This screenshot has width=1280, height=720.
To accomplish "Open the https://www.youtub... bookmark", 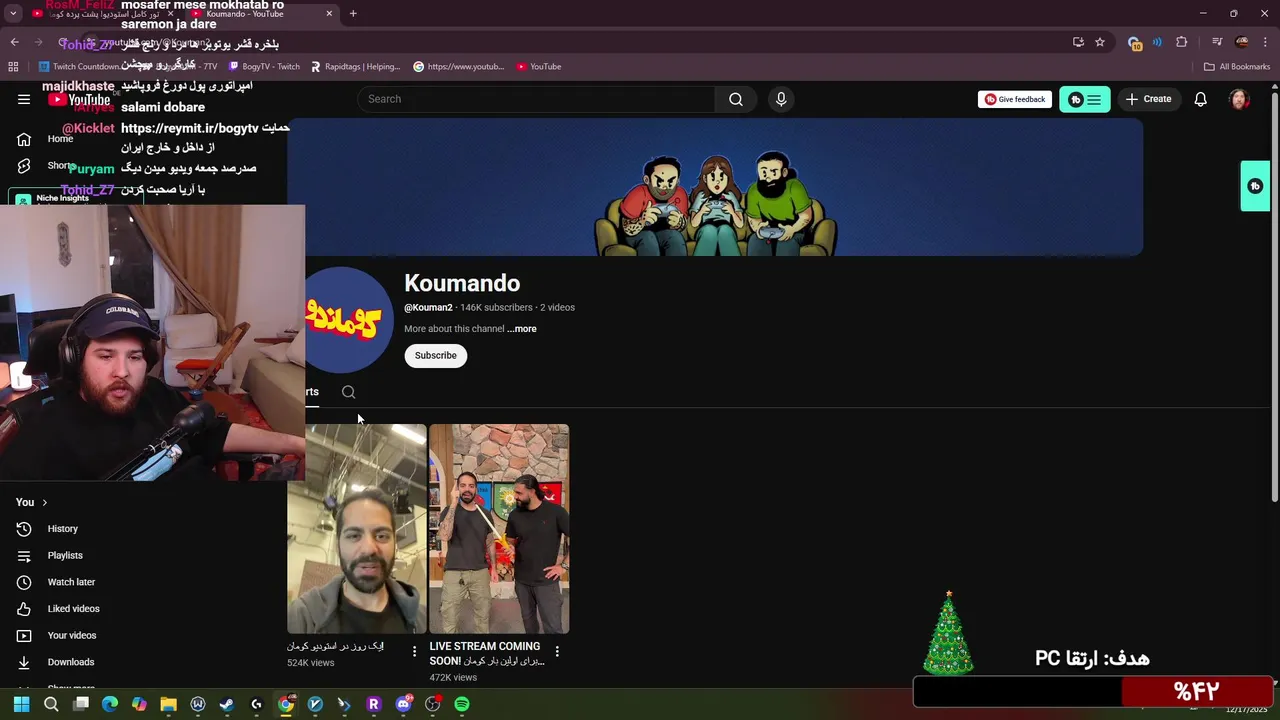I will point(459,67).
